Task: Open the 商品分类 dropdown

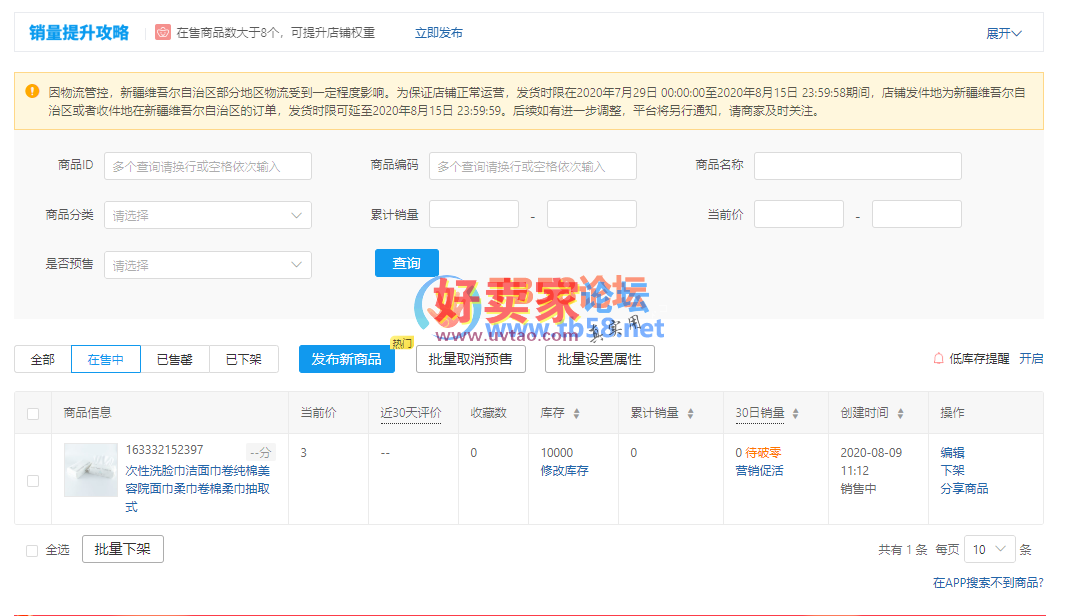Action: tap(208, 215)
